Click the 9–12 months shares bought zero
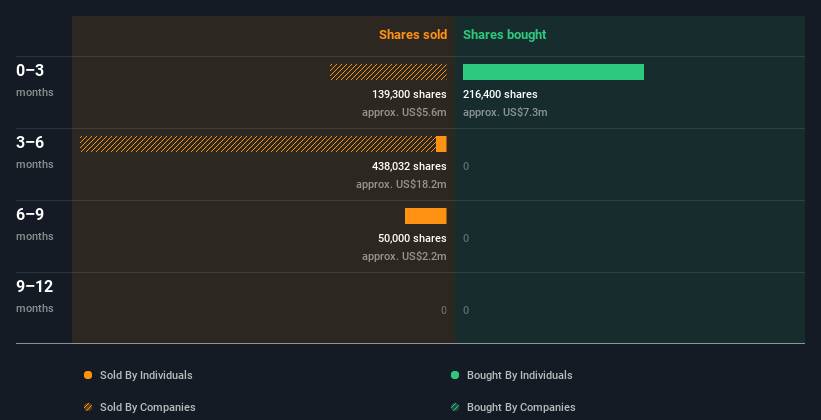821x420 pixels. 466,310
